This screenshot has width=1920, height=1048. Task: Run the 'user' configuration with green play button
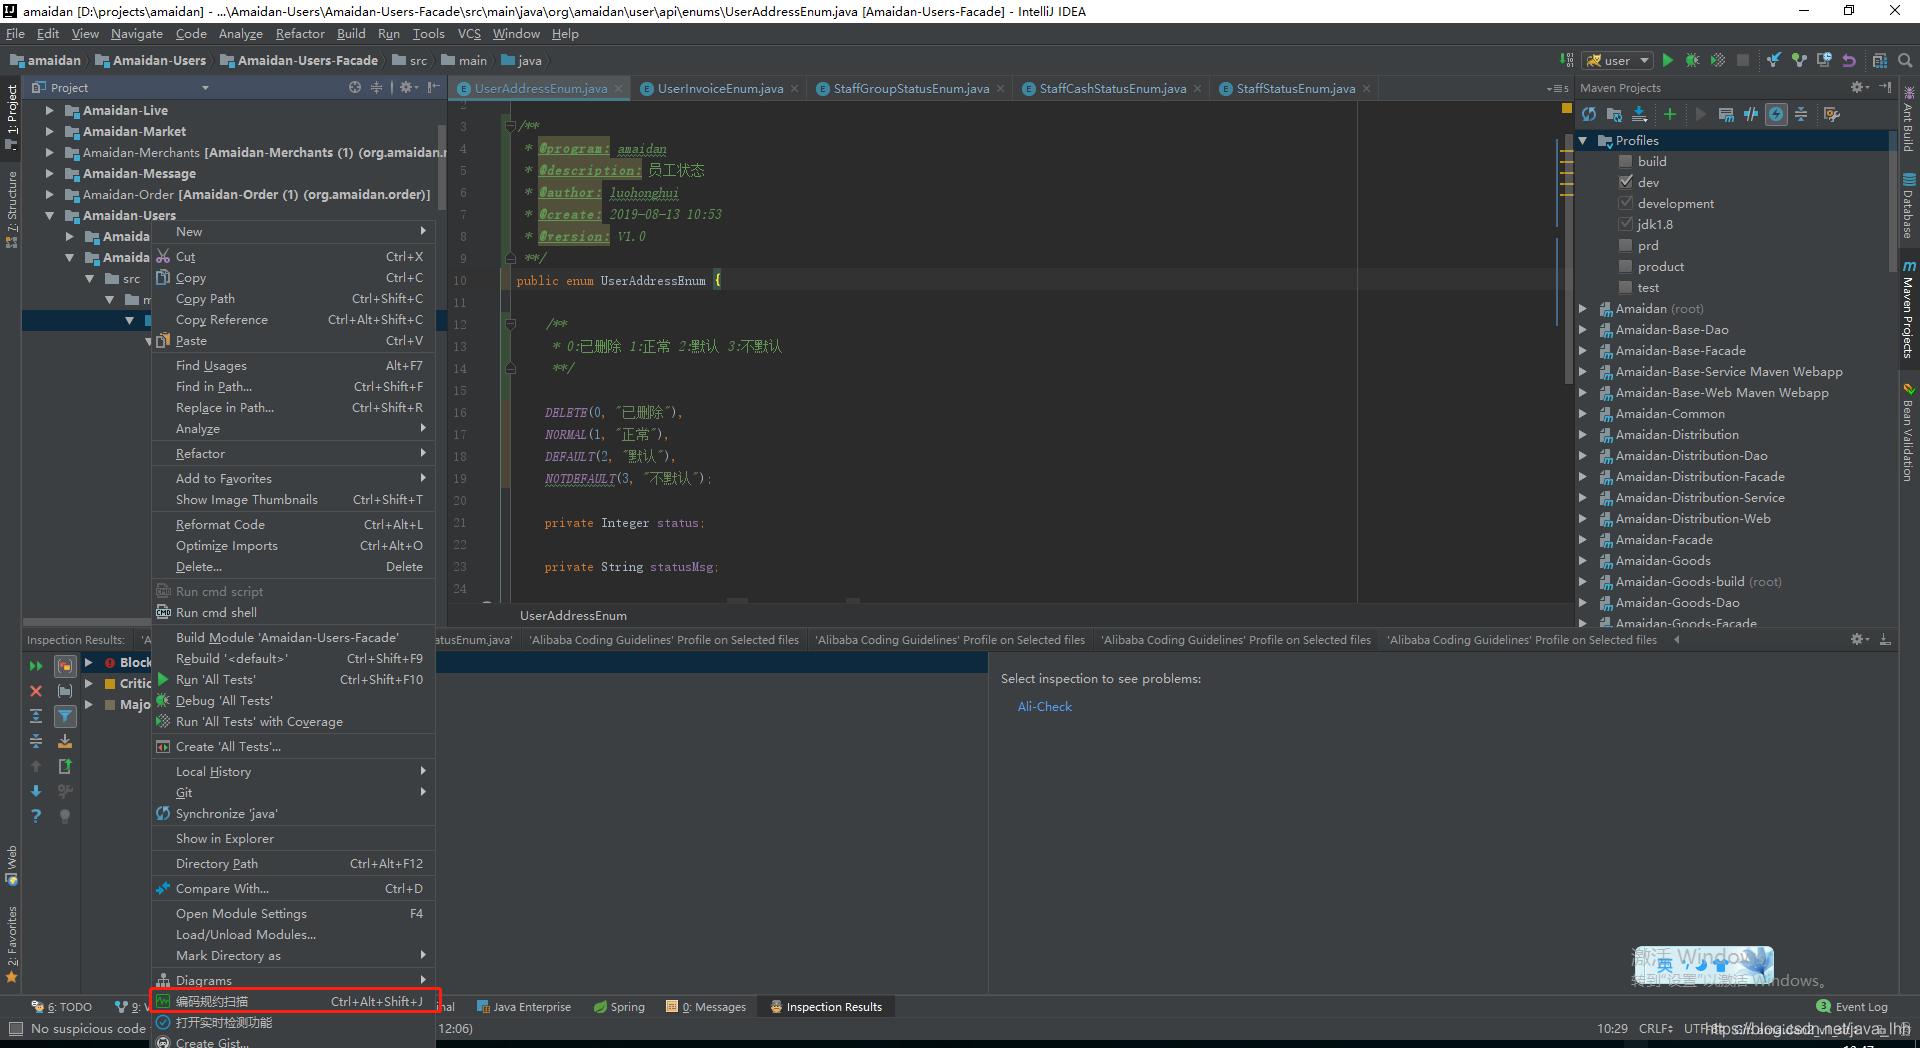pos(1667,60)
